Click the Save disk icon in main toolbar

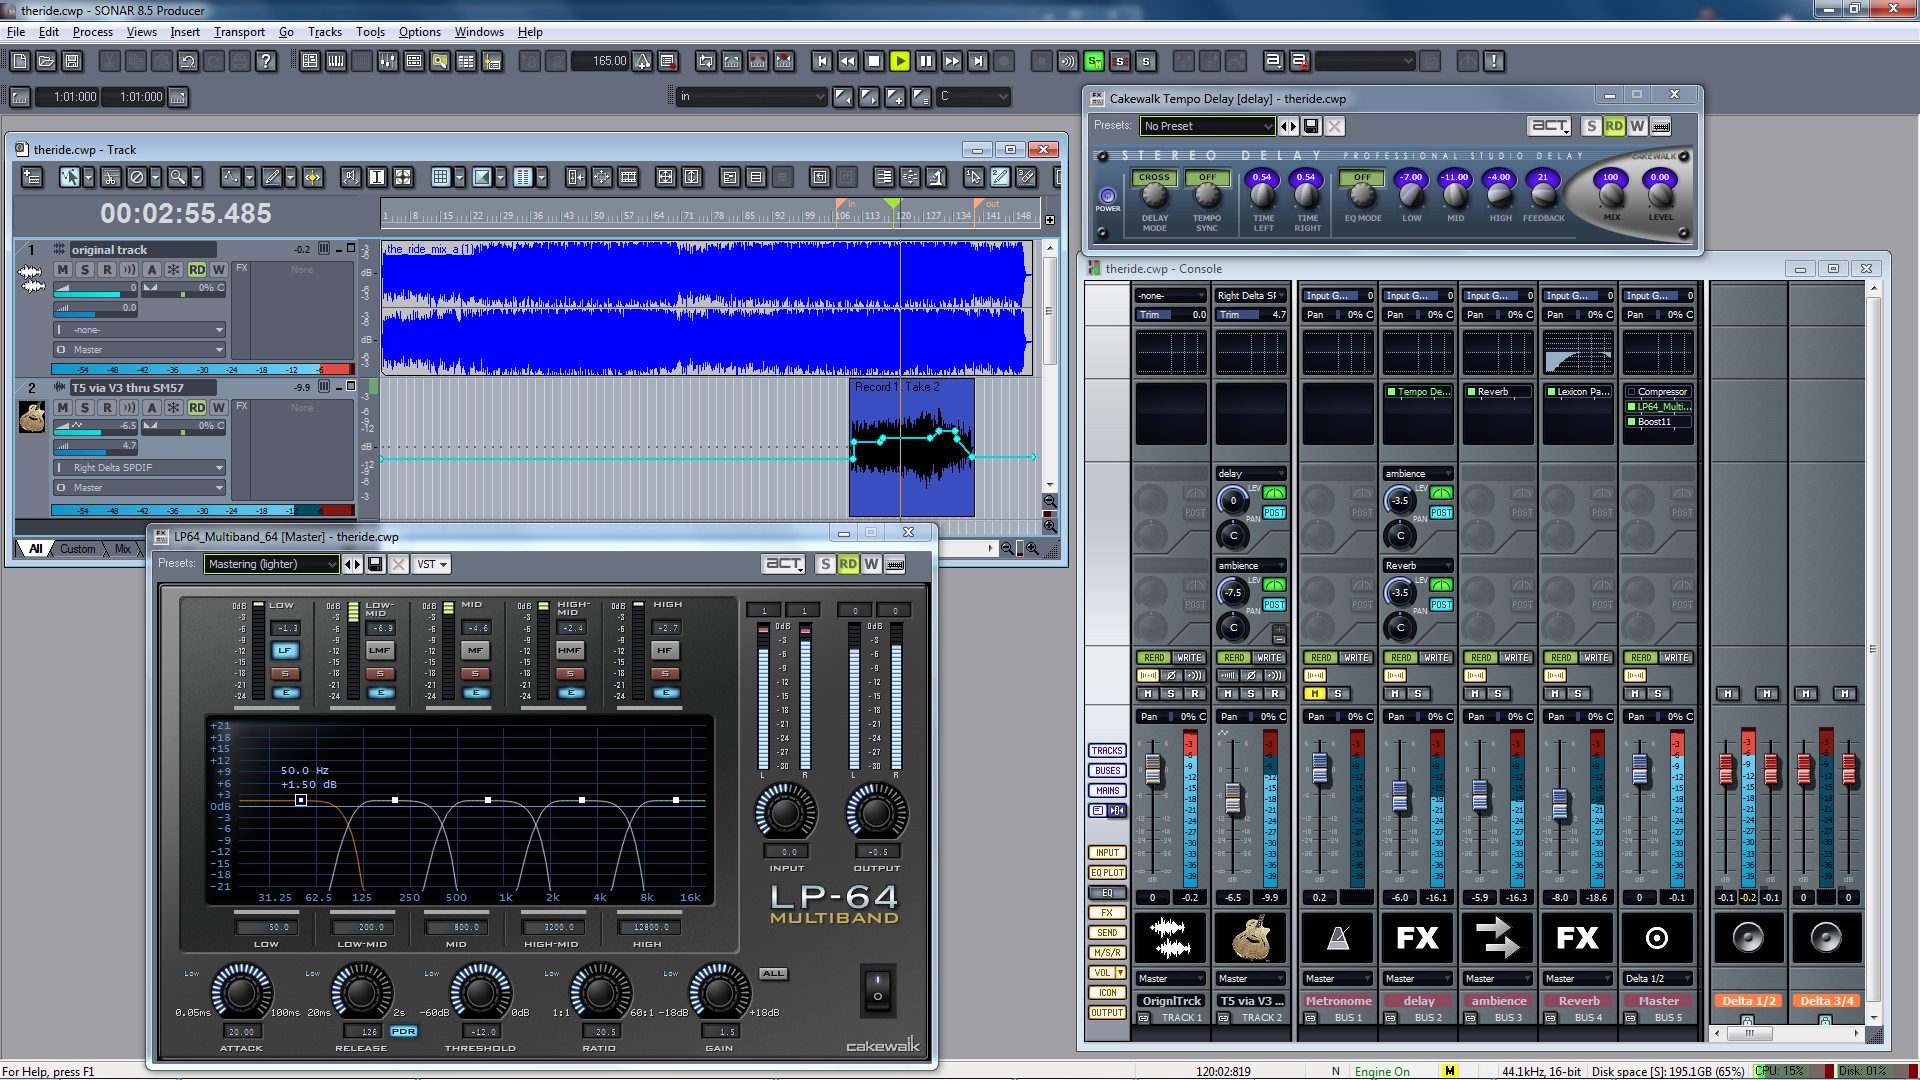pyautogui.click(x=72, y=62)
